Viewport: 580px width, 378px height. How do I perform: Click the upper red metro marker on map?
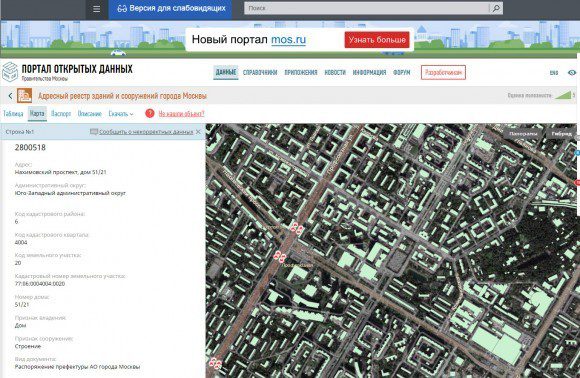[x=297, y=227]
